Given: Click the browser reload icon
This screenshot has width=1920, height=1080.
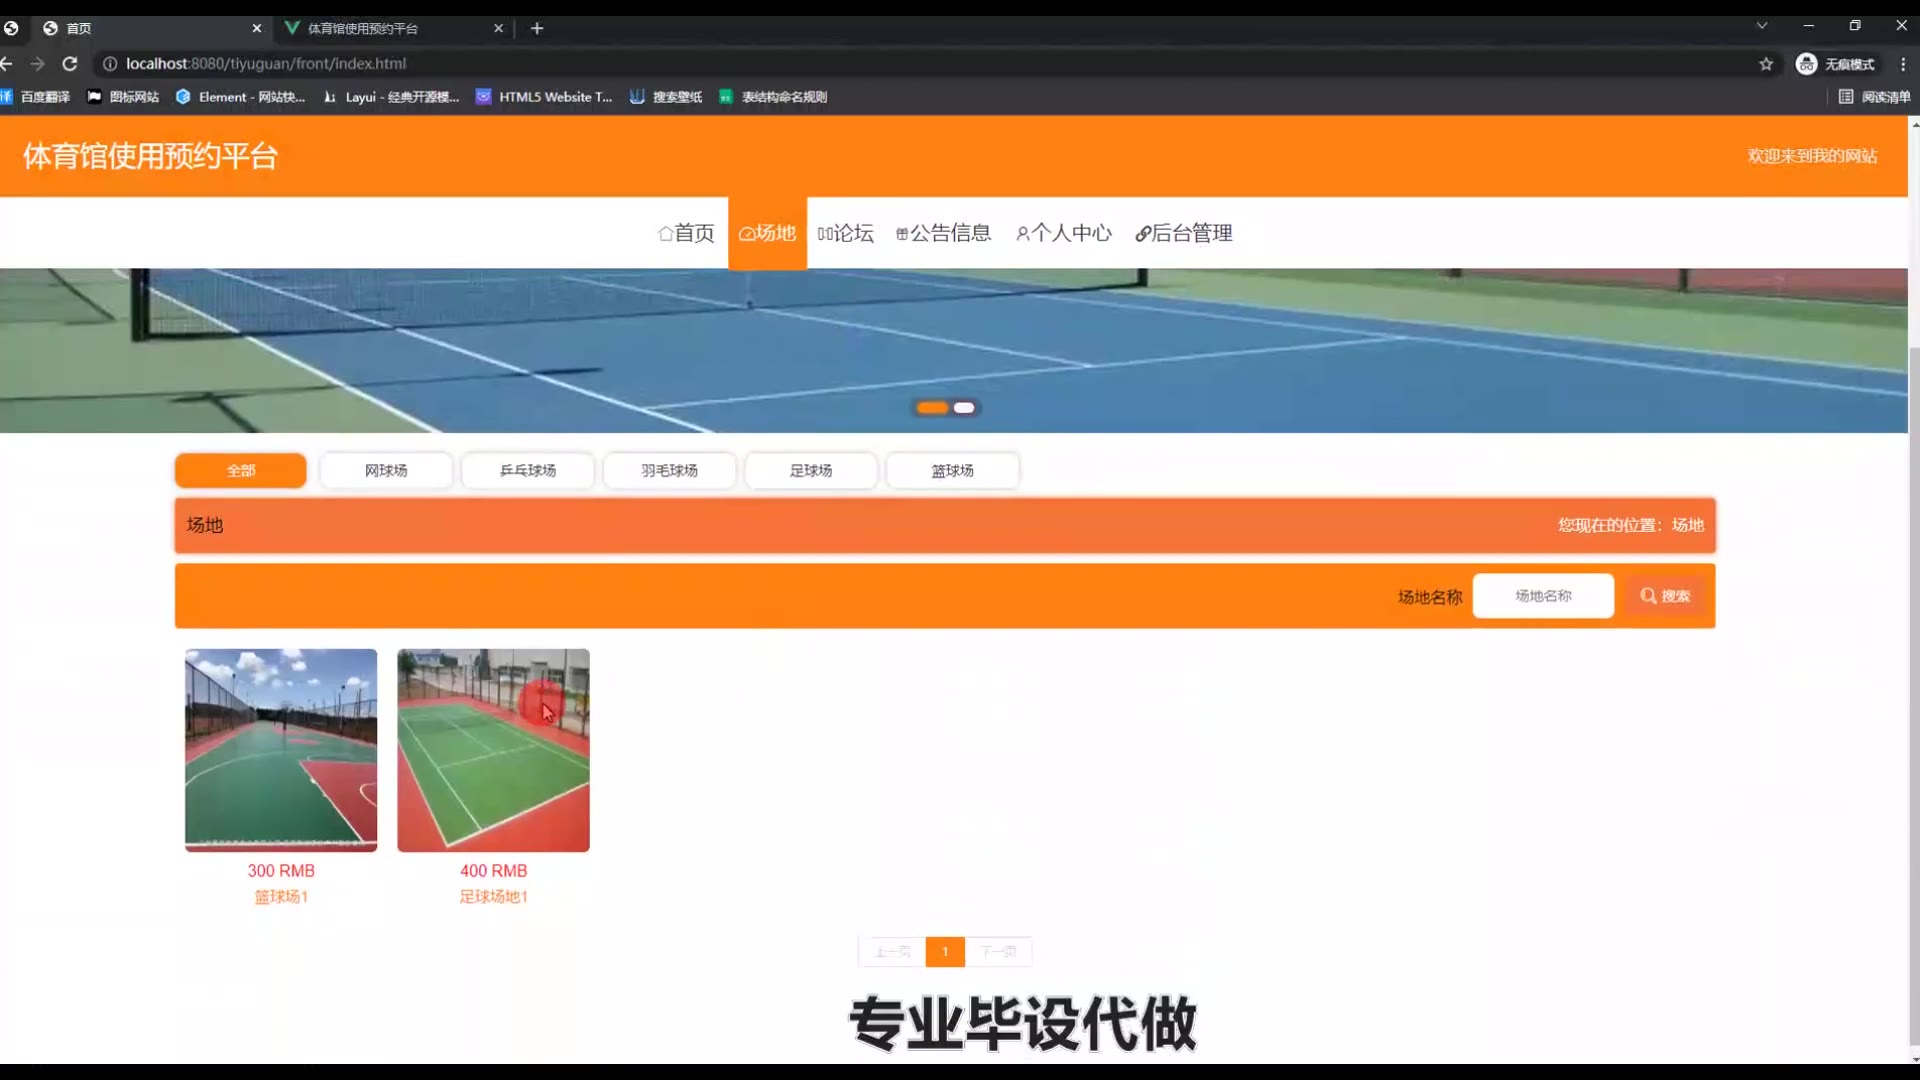Looking at the screenshot, I should point(70,64).
